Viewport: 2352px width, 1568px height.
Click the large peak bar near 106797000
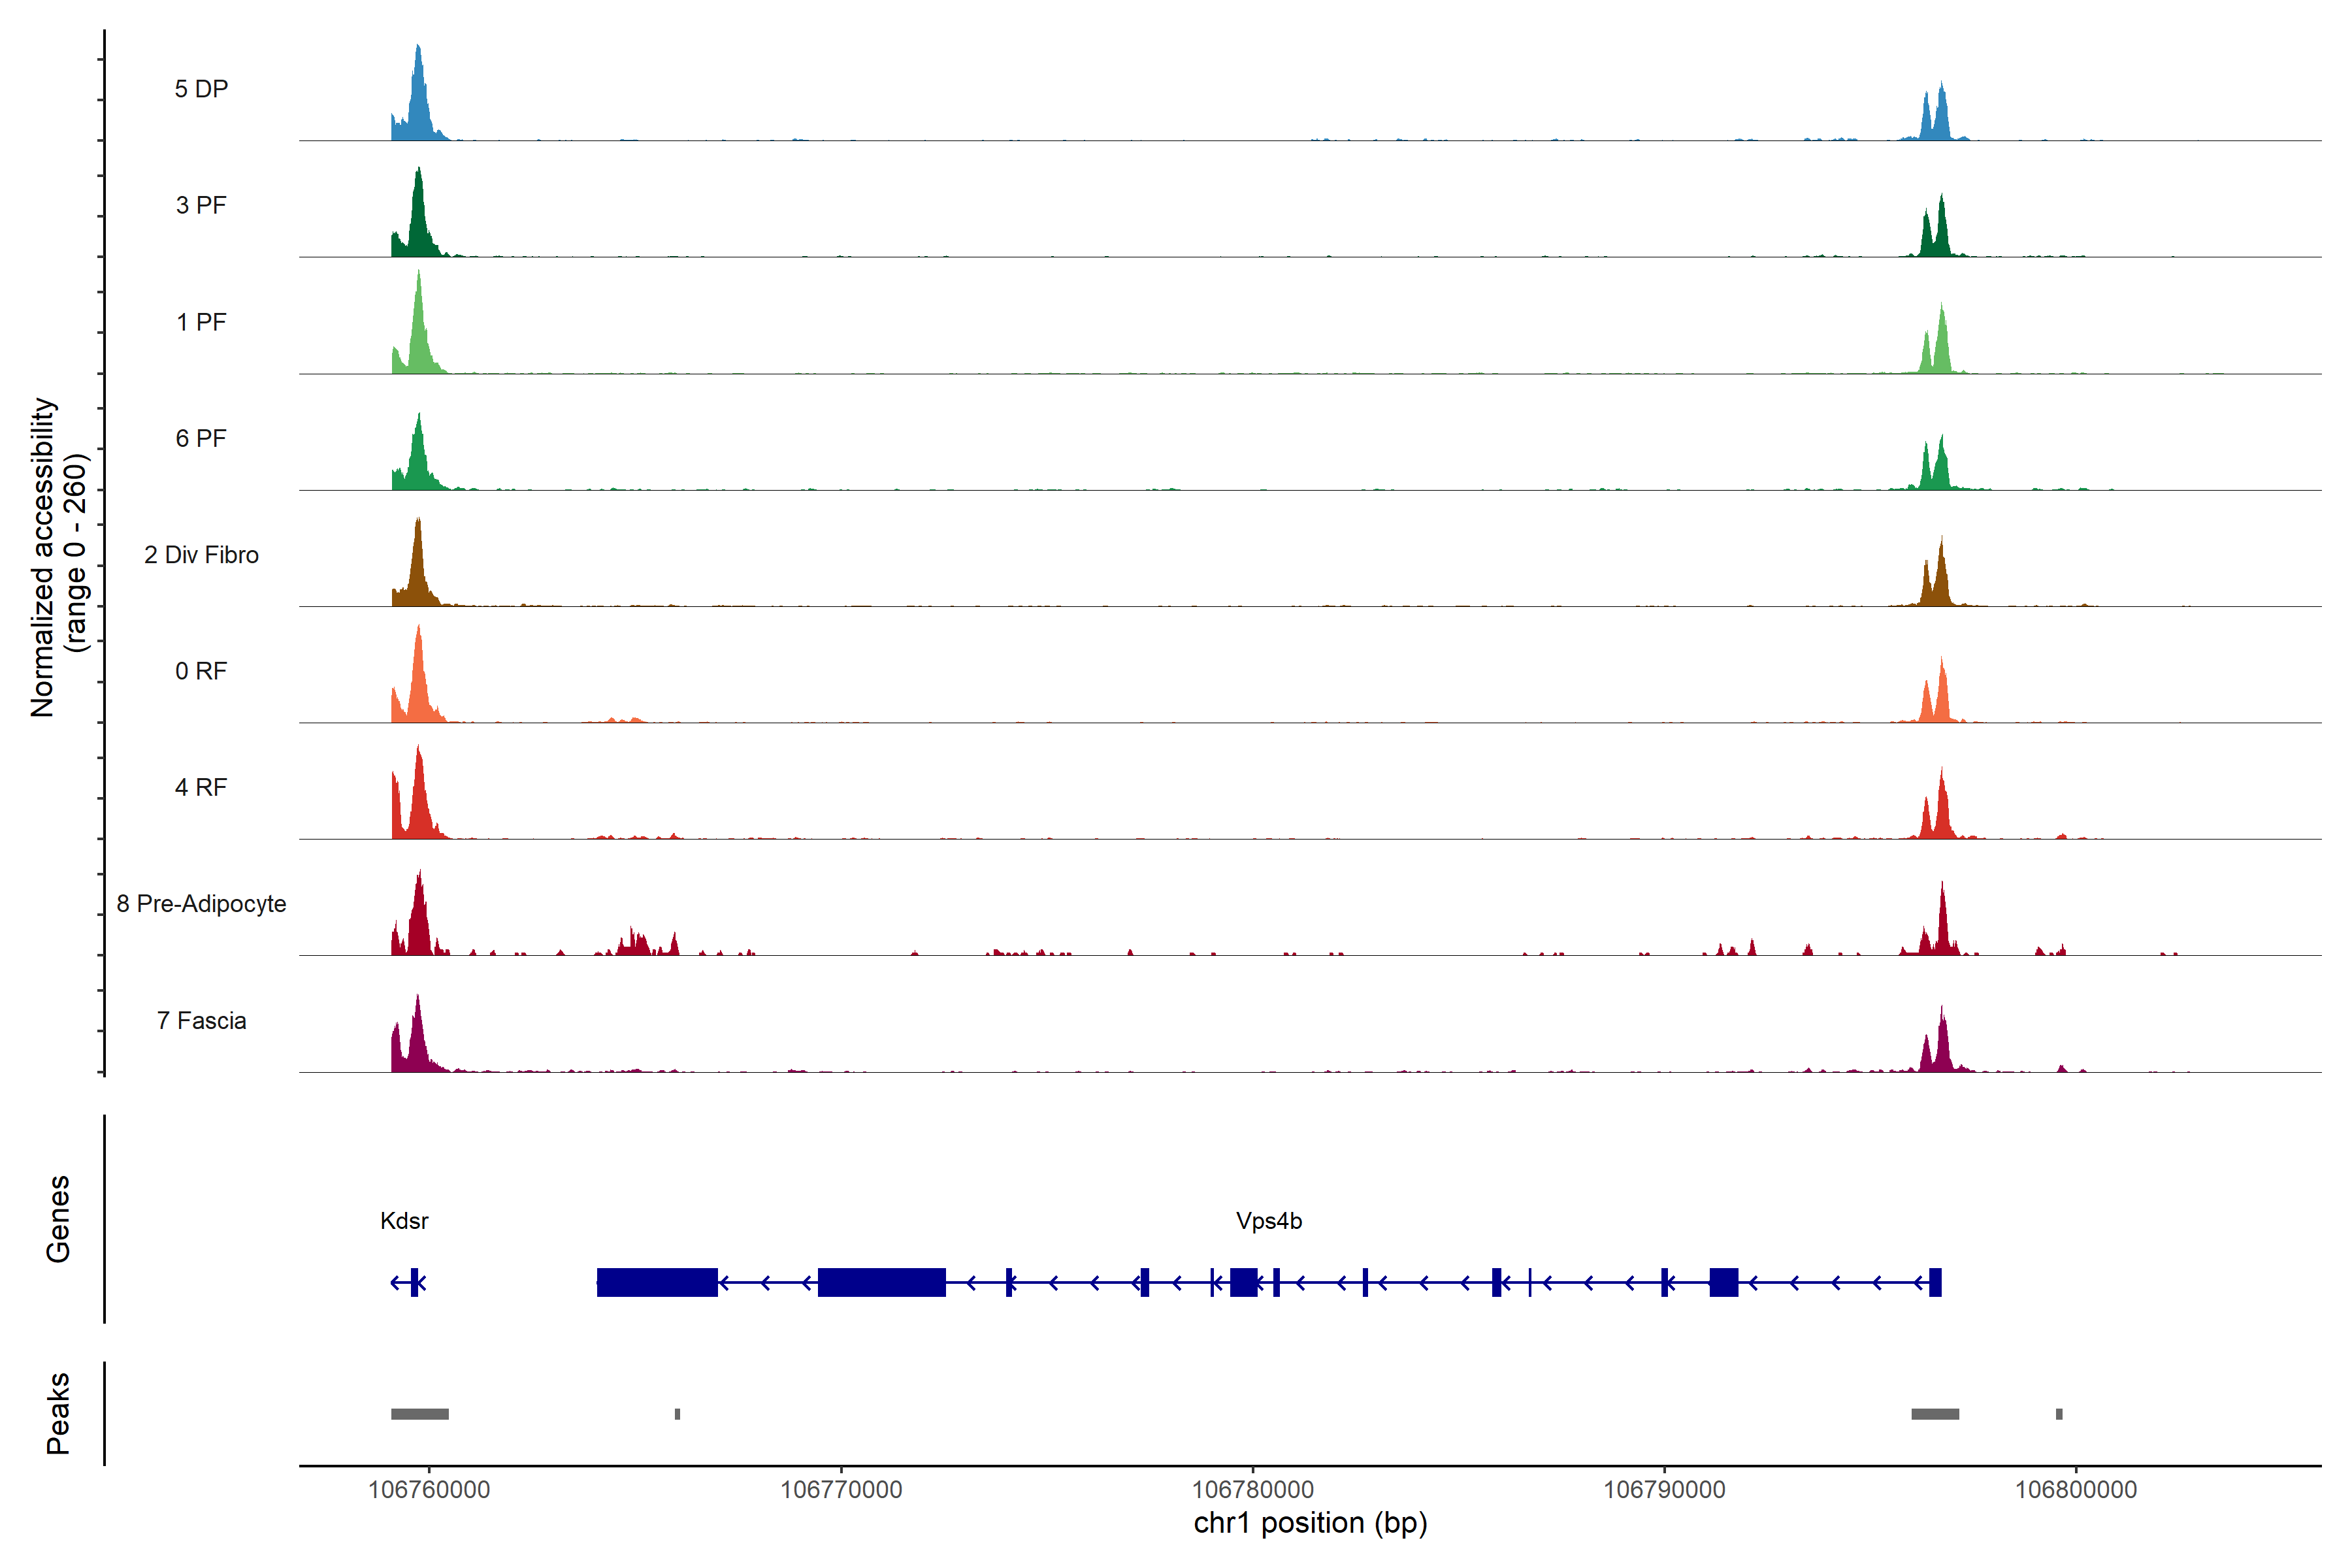tap(1935, 1414)
